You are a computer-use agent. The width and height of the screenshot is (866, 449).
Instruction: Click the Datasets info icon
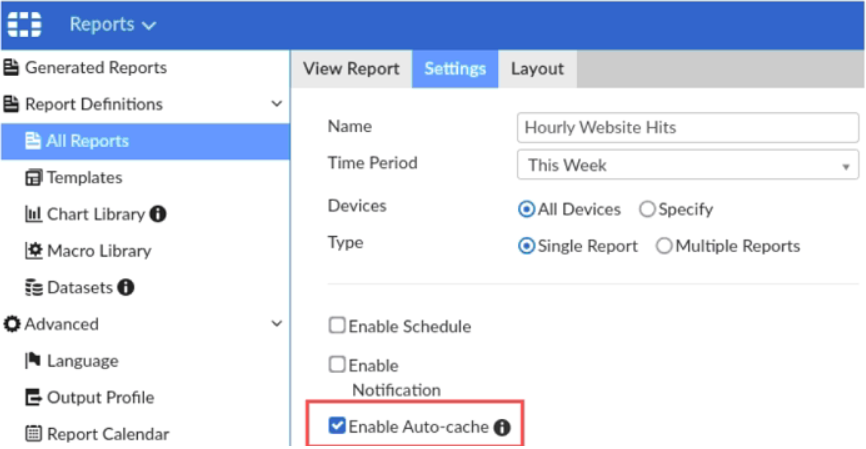point(126,288)
